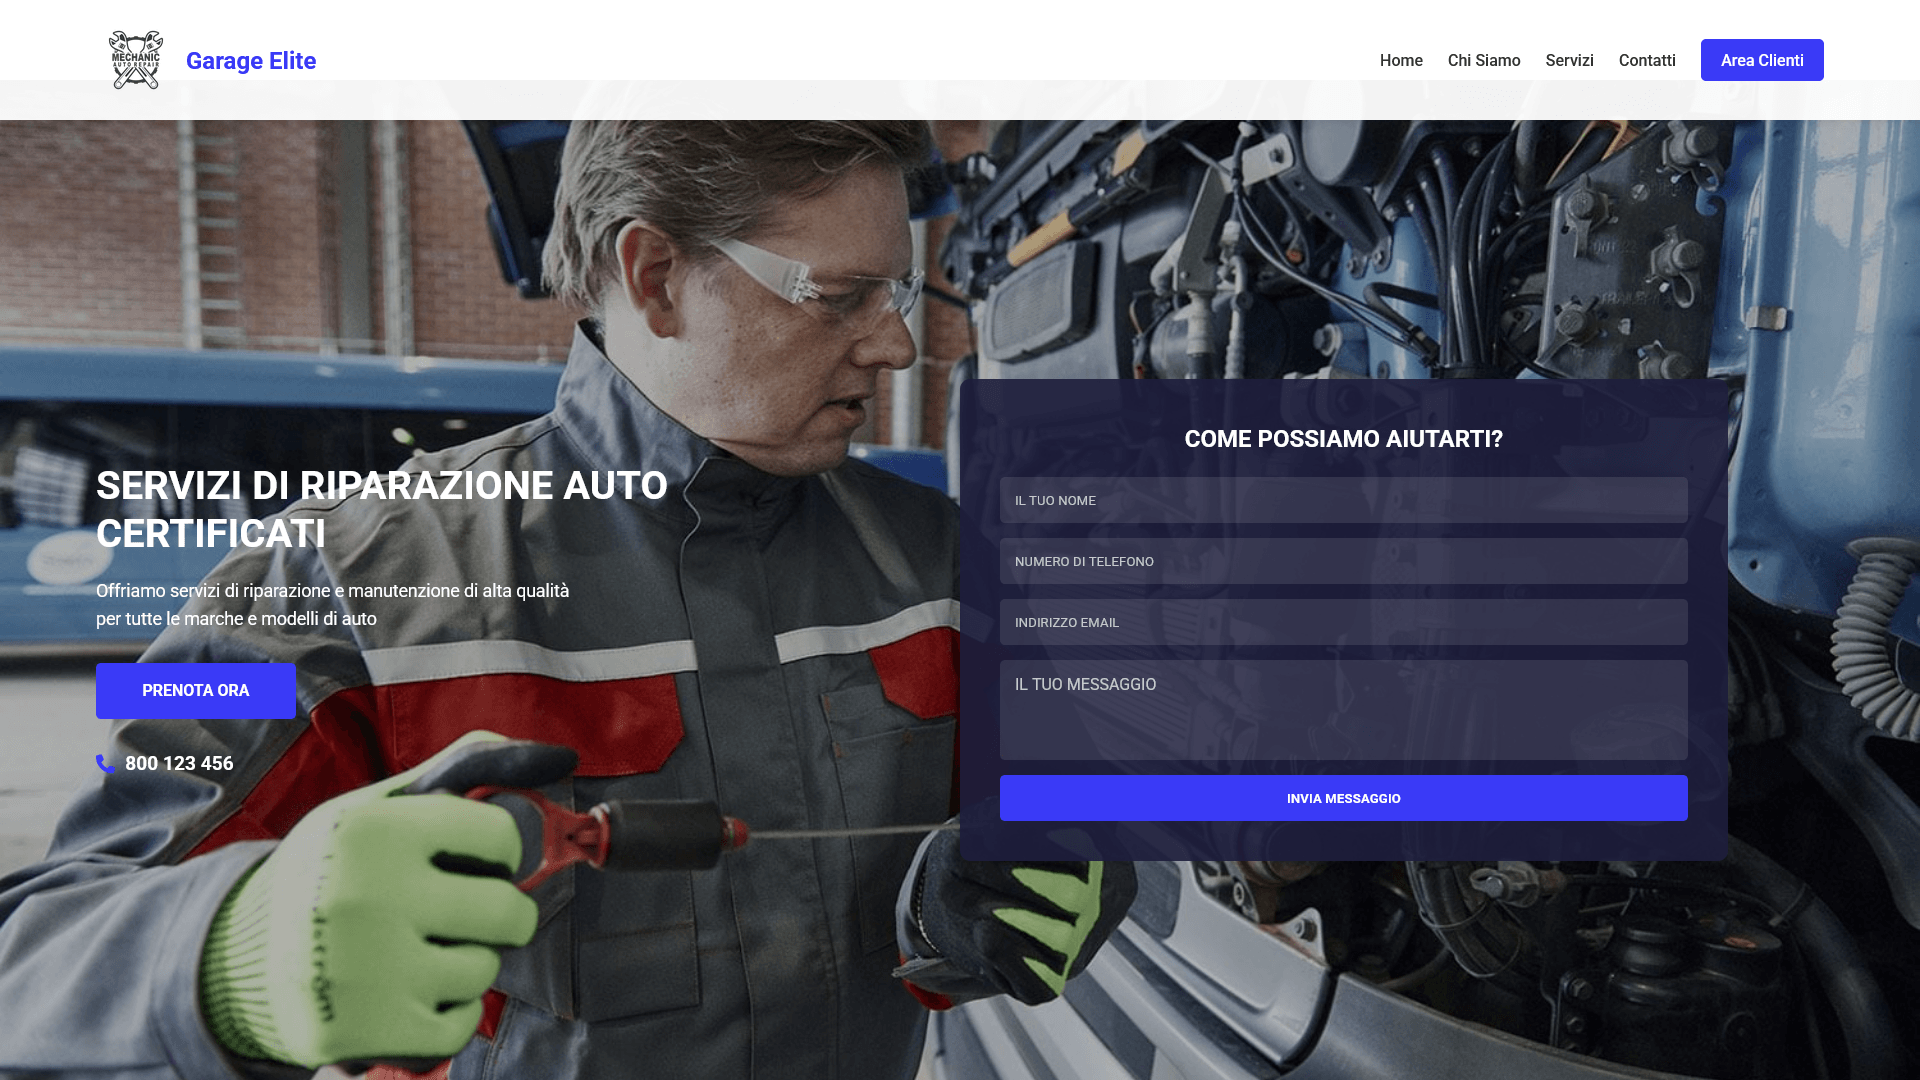Click into the Il Tuo Messaggio textarea

click(x=1344, y=710)
